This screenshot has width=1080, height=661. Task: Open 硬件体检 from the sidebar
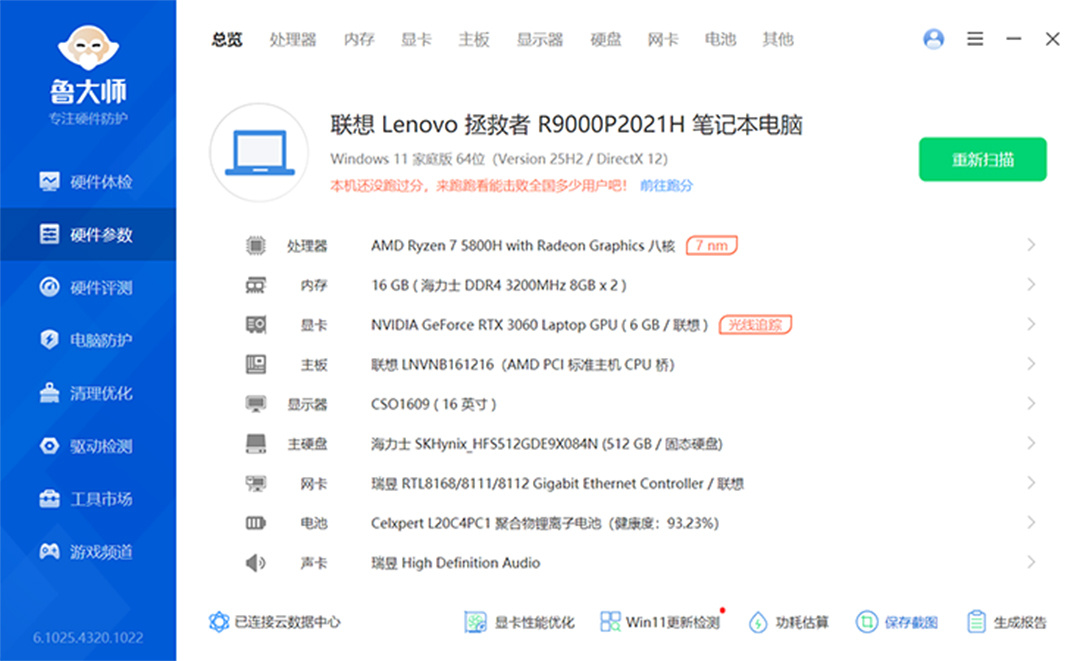coord(87,182)
